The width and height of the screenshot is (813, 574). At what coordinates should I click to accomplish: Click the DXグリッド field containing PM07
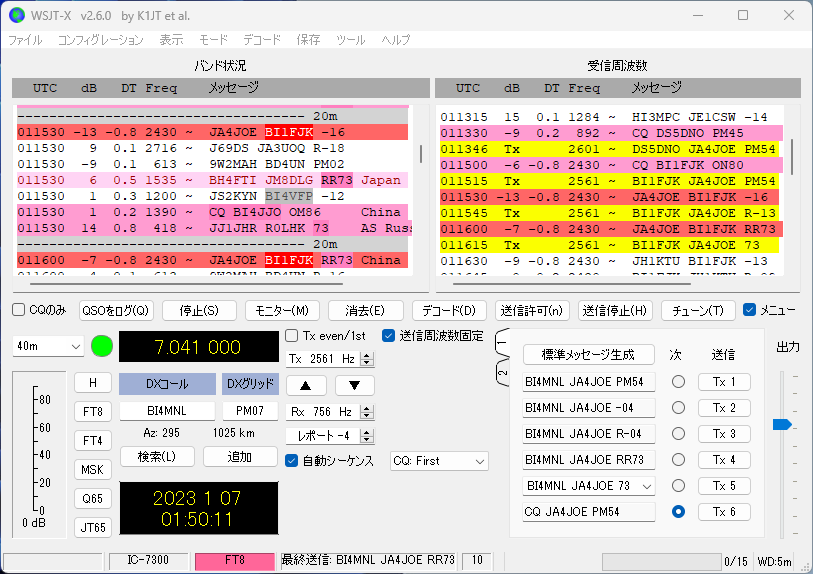pos(250,411)
